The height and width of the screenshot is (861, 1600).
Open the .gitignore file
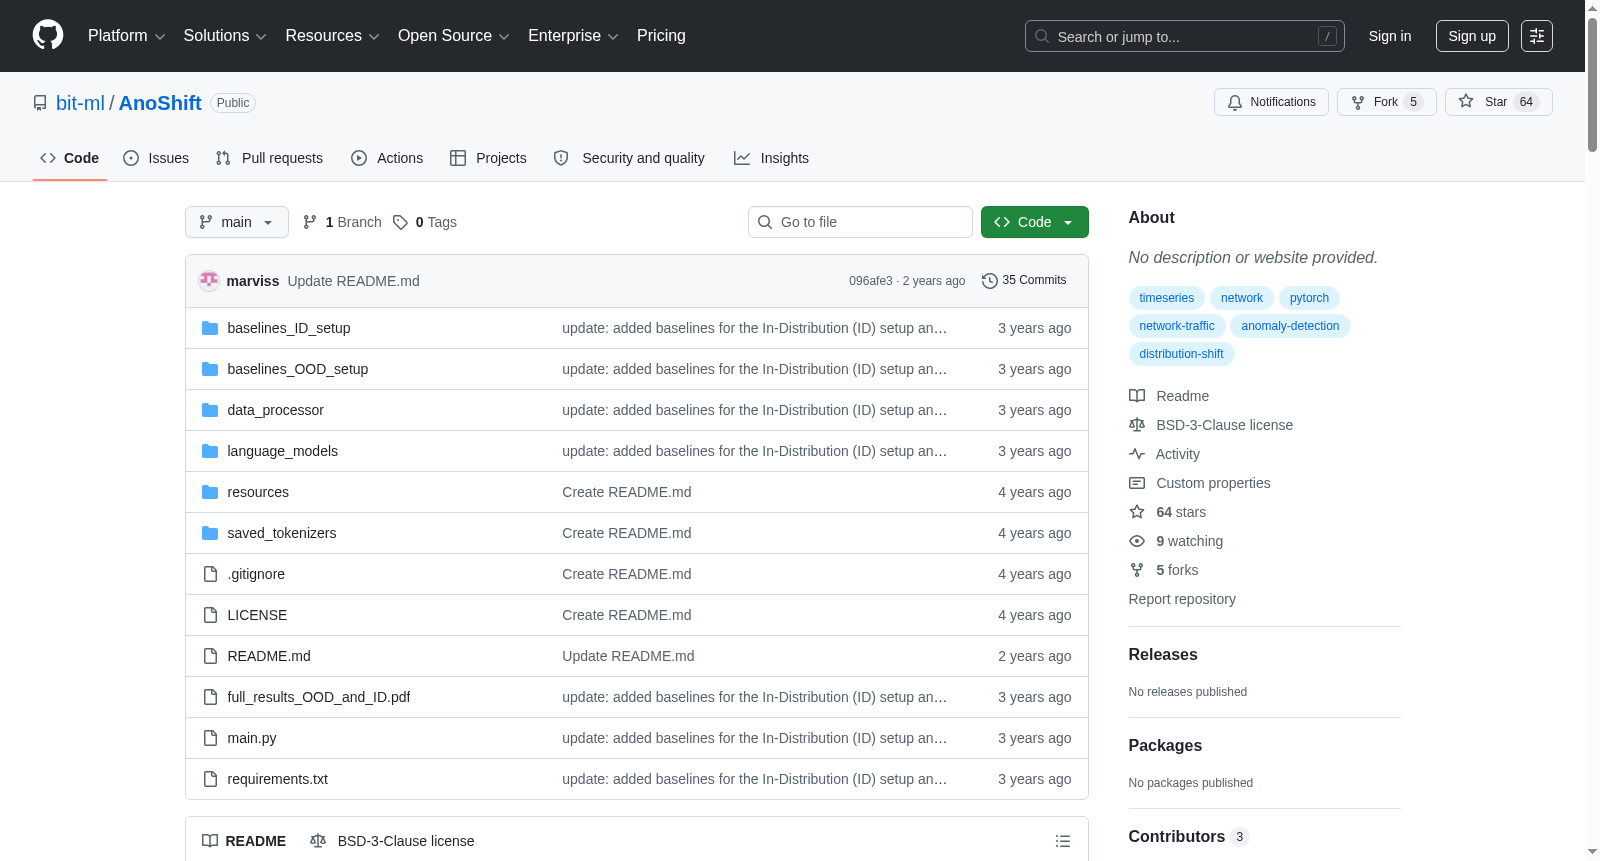pyautogui.click(x=256, y=574)
